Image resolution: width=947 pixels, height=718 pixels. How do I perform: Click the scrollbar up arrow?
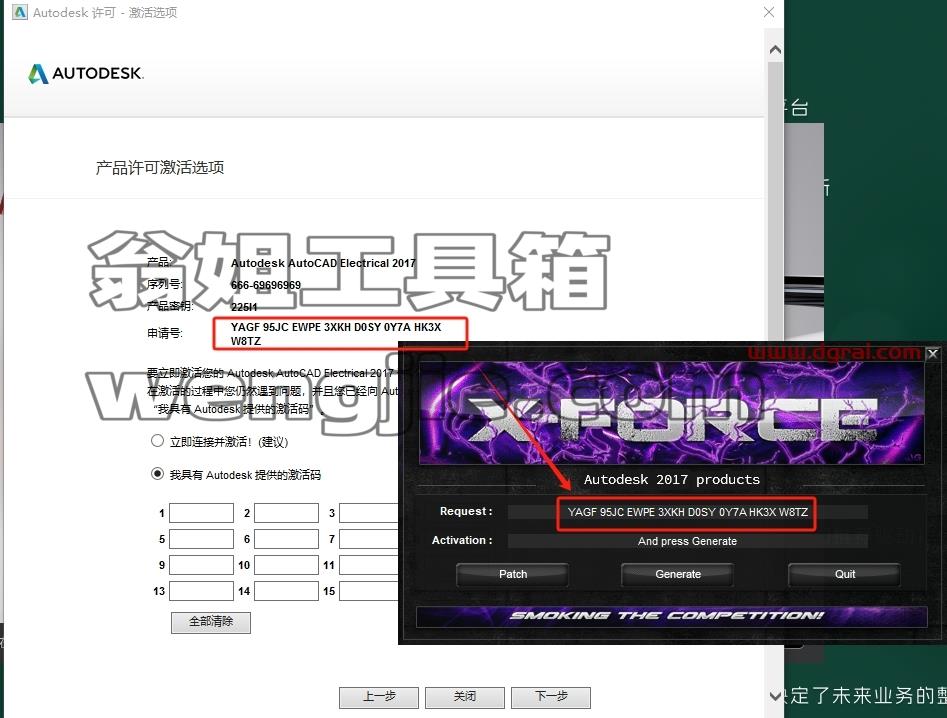tap(775, 50)
